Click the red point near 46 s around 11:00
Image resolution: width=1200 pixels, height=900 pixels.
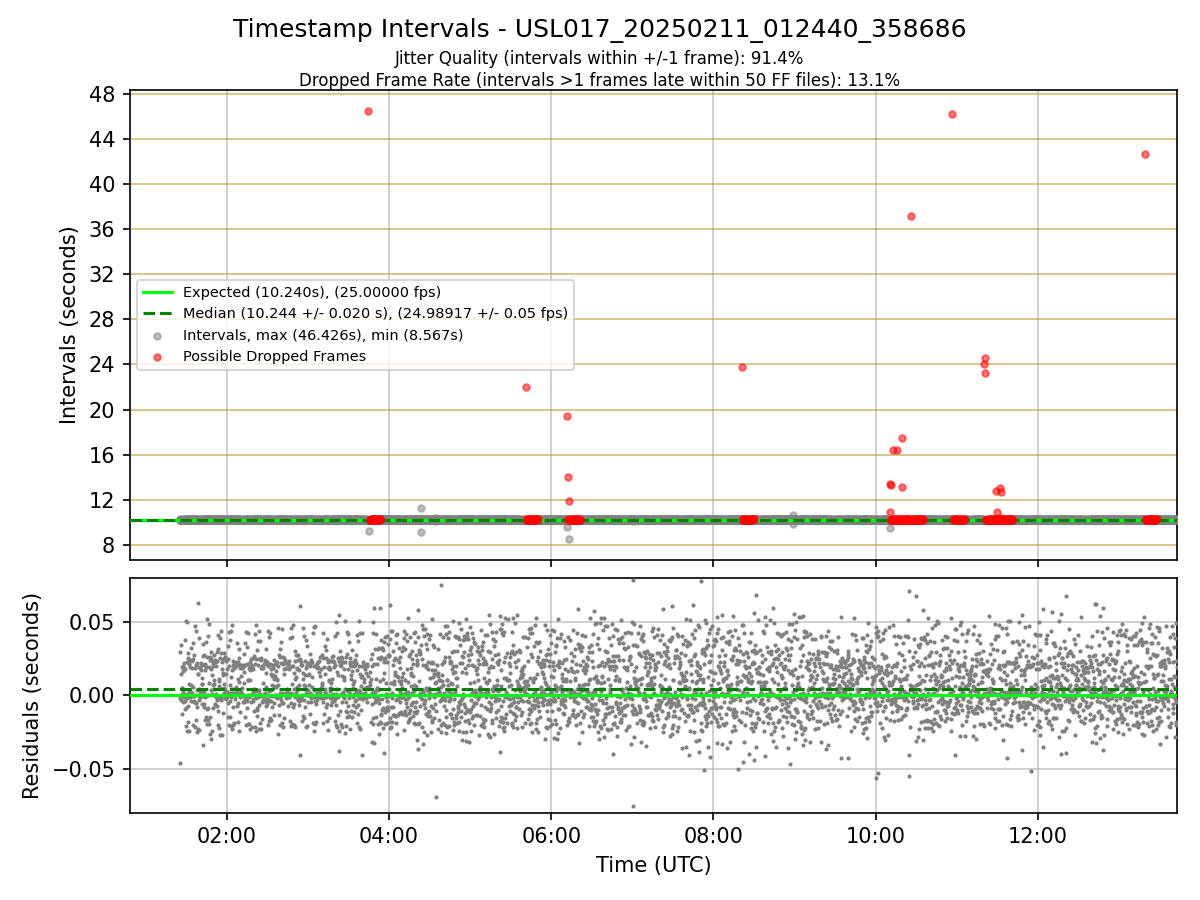coord(952,114)
